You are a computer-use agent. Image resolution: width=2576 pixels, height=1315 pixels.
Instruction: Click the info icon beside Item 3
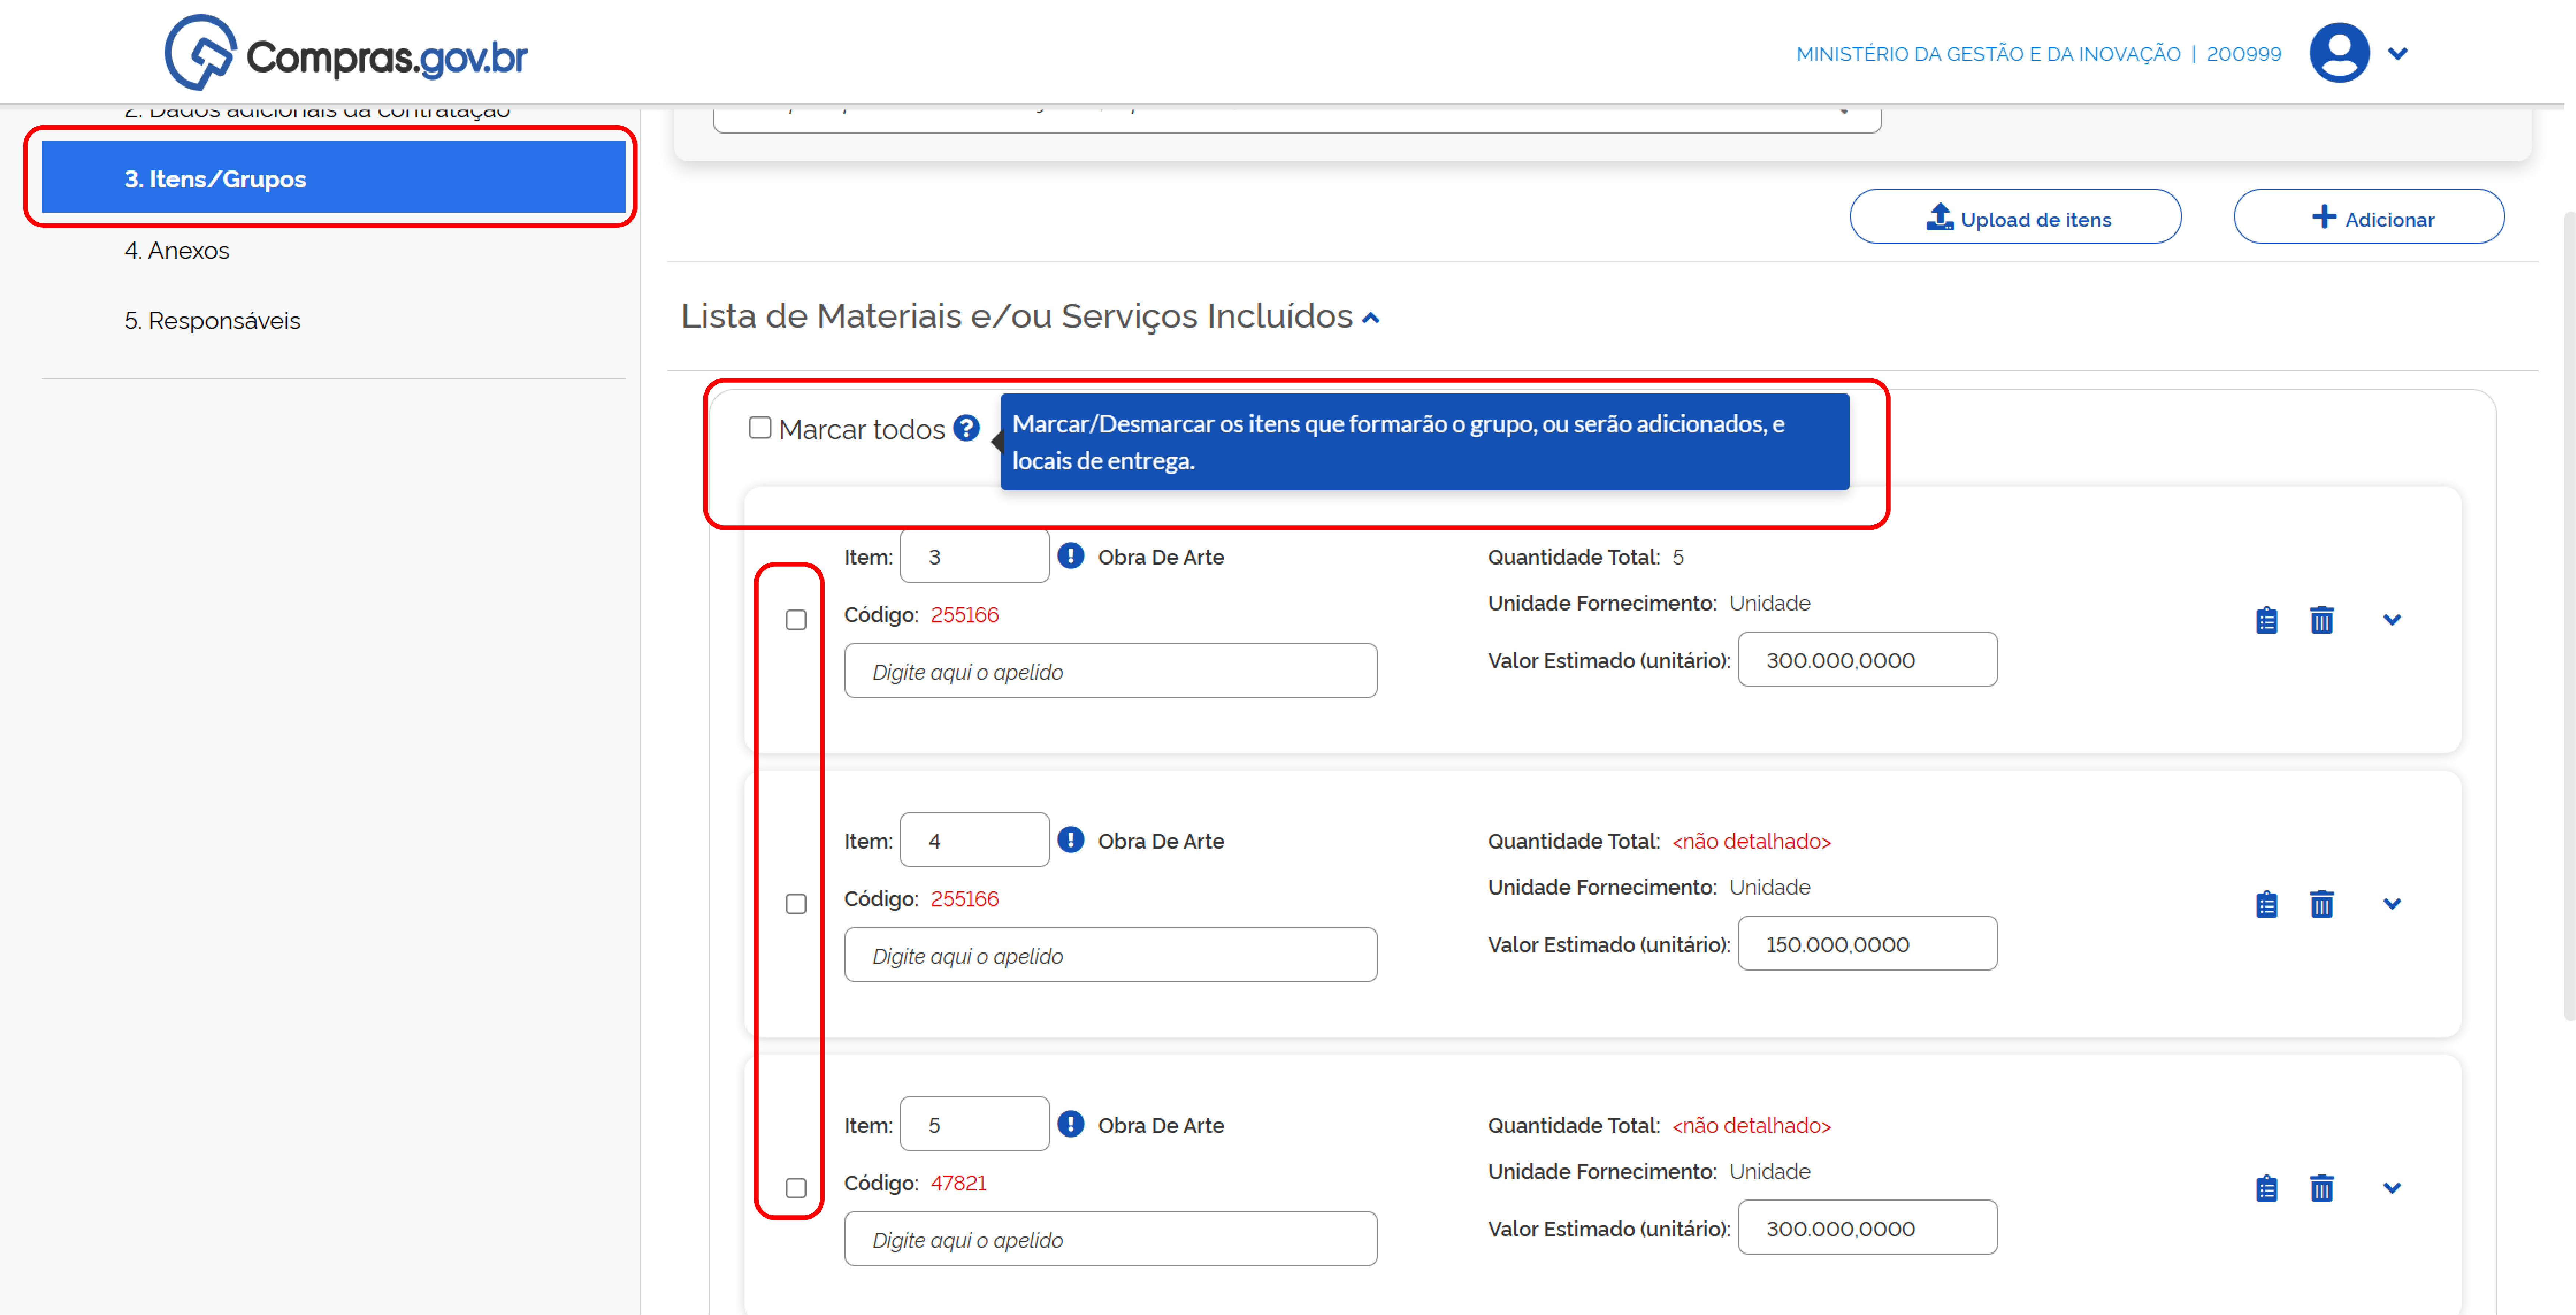[1071, 556]
